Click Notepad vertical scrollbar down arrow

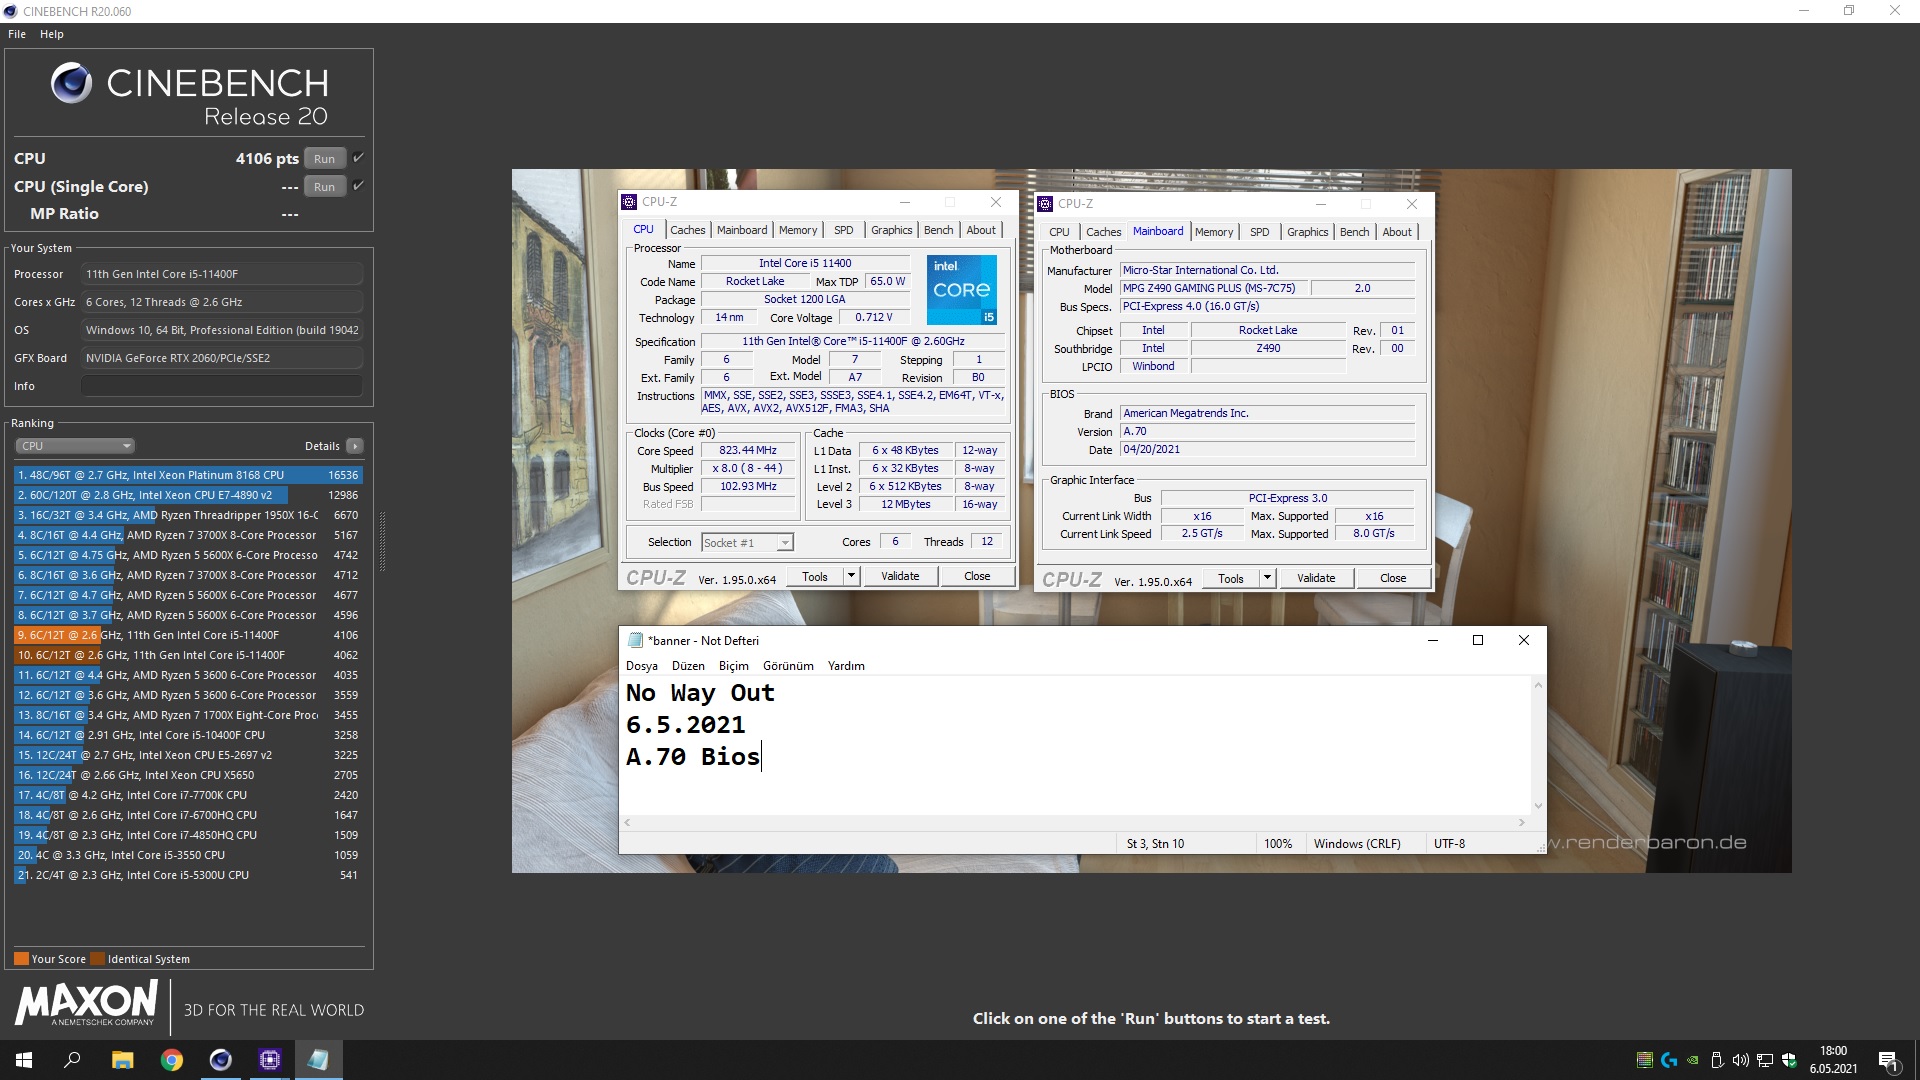pyautogui.click(x=1538, y=806)
